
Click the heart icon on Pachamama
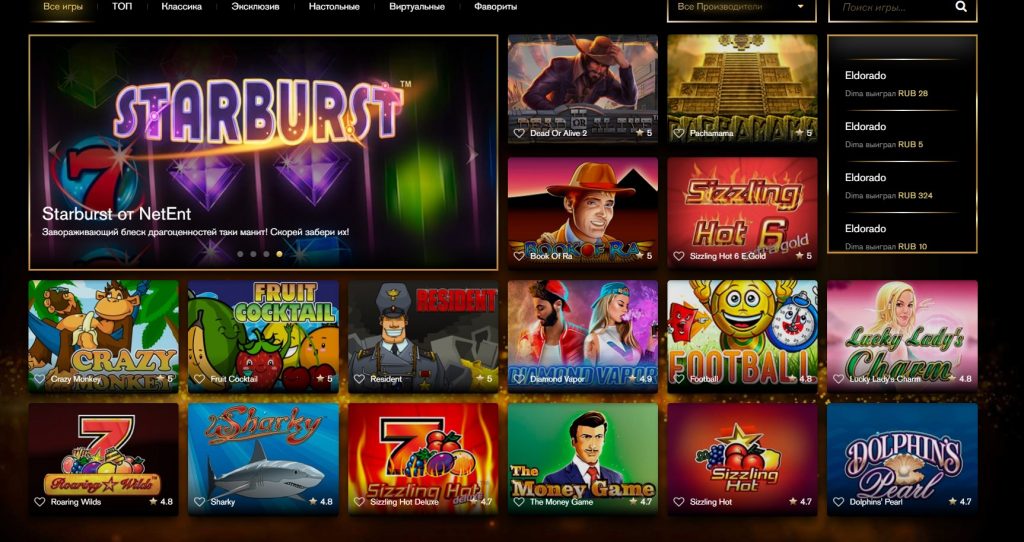[679, 133]
